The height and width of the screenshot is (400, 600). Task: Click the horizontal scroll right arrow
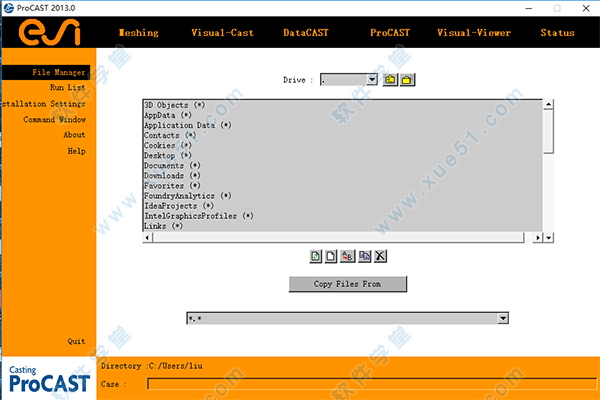click(538, 238)
